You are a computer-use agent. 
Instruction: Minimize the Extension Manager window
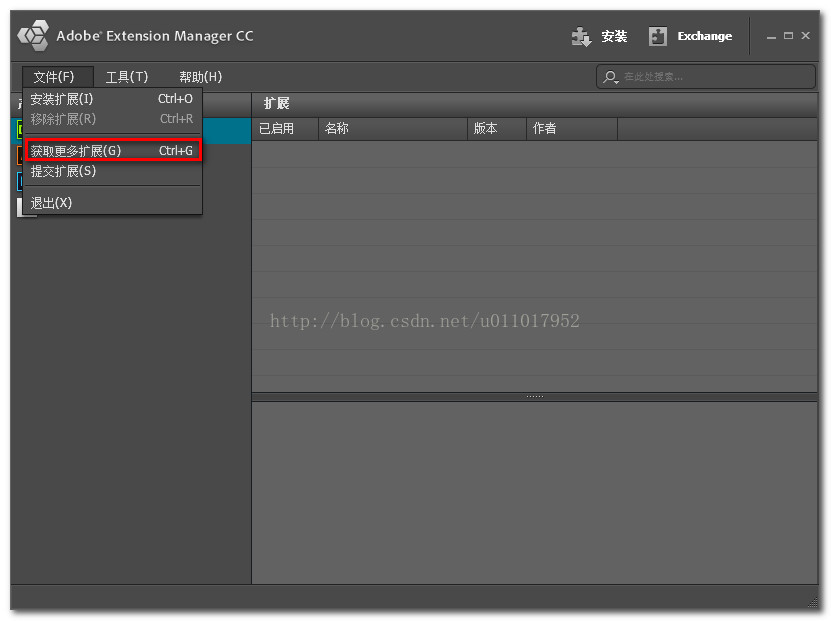click(x=771, y=37)
